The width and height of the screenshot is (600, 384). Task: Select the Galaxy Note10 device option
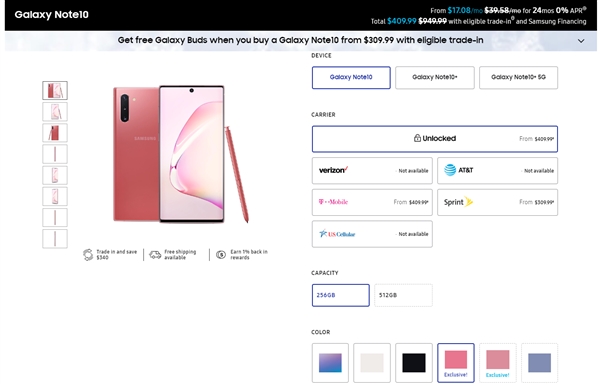click(x=351, y=78)
